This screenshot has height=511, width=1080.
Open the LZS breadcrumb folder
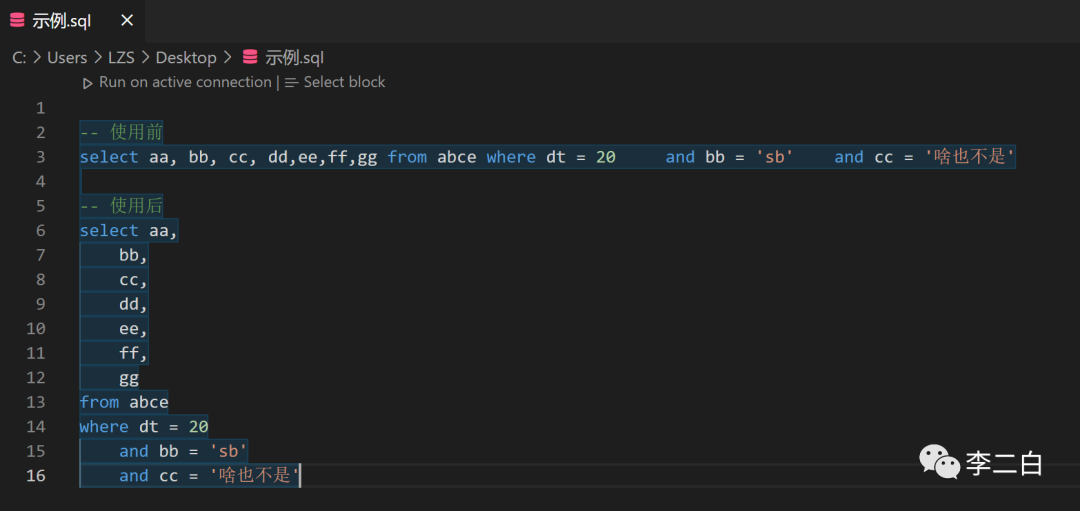coord(121,57)
